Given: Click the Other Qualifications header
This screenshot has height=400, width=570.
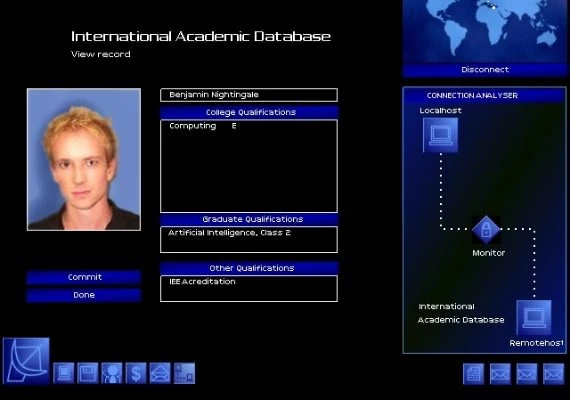Looking at the screenshot, I should [249, 268].
